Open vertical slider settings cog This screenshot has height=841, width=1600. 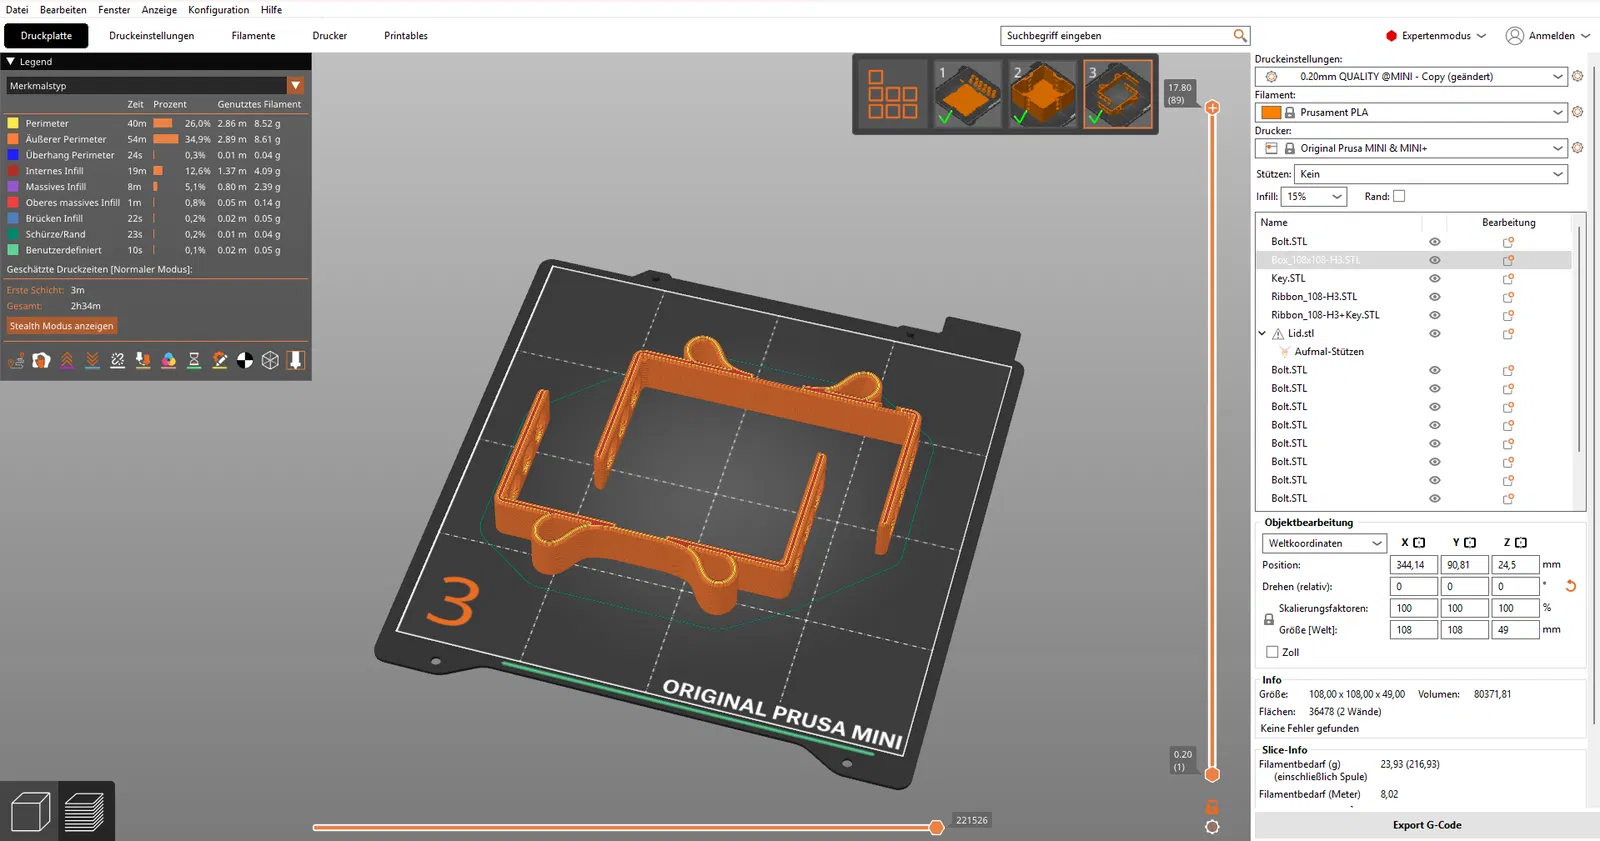click(1212, 827)
